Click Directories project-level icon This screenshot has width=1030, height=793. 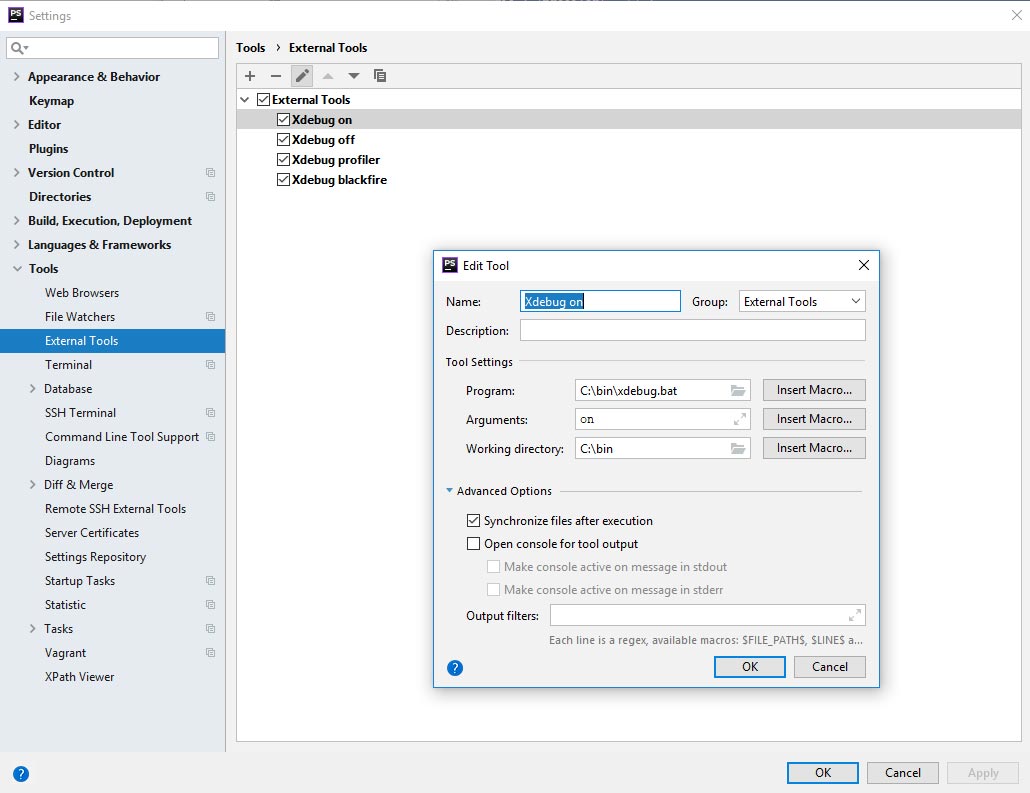(x=210, y=196)
